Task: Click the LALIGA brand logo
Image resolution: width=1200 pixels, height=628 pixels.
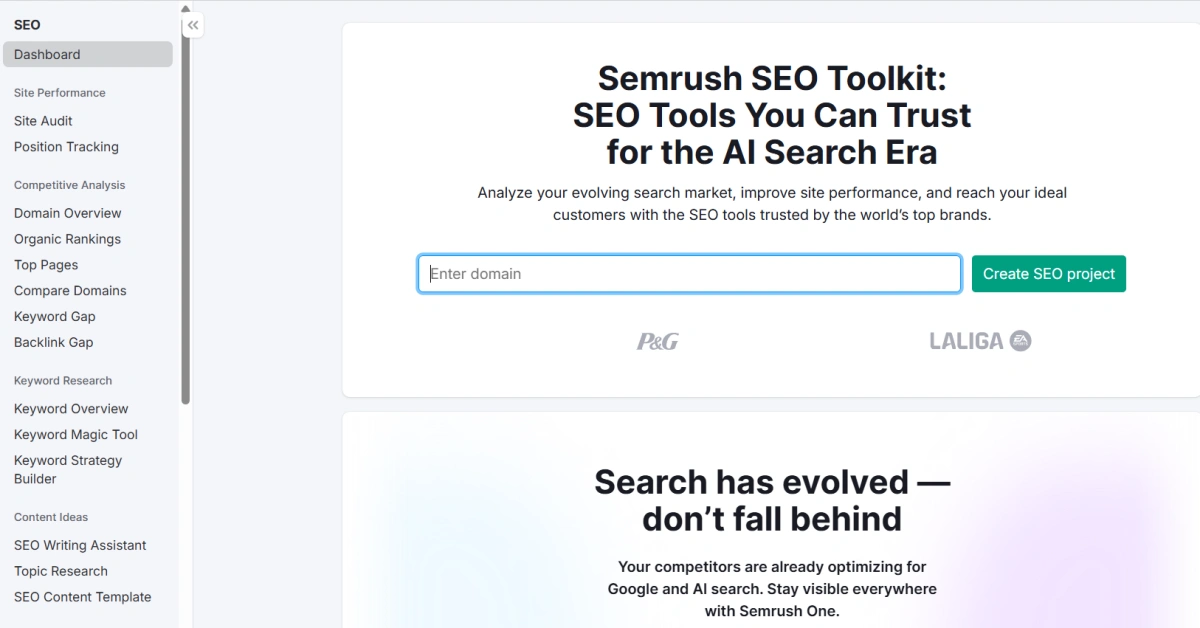Action: click(979, 341)
